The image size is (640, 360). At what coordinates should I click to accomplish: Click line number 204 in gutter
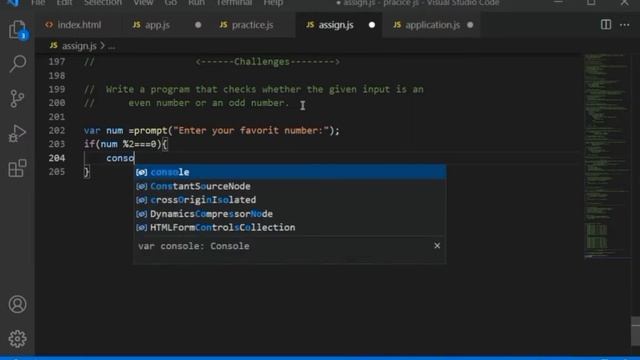57,158
